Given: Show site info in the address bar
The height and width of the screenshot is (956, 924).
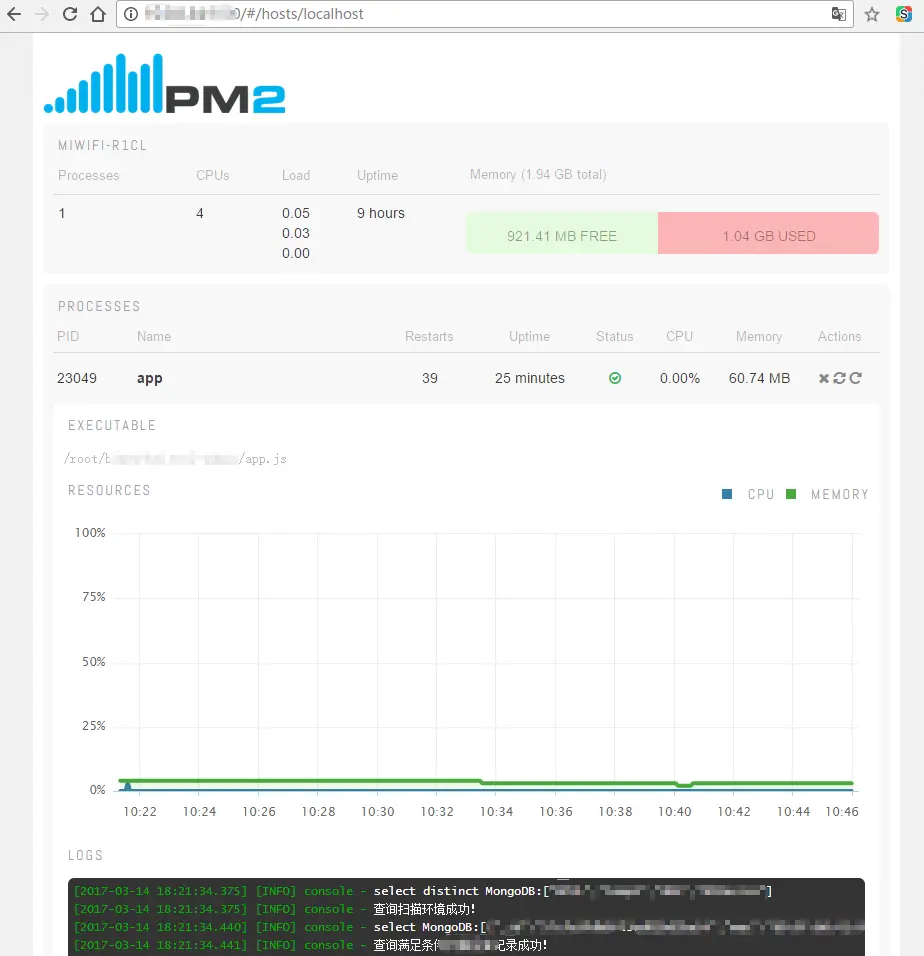Looking at the screenshot, I should (131, 14).
